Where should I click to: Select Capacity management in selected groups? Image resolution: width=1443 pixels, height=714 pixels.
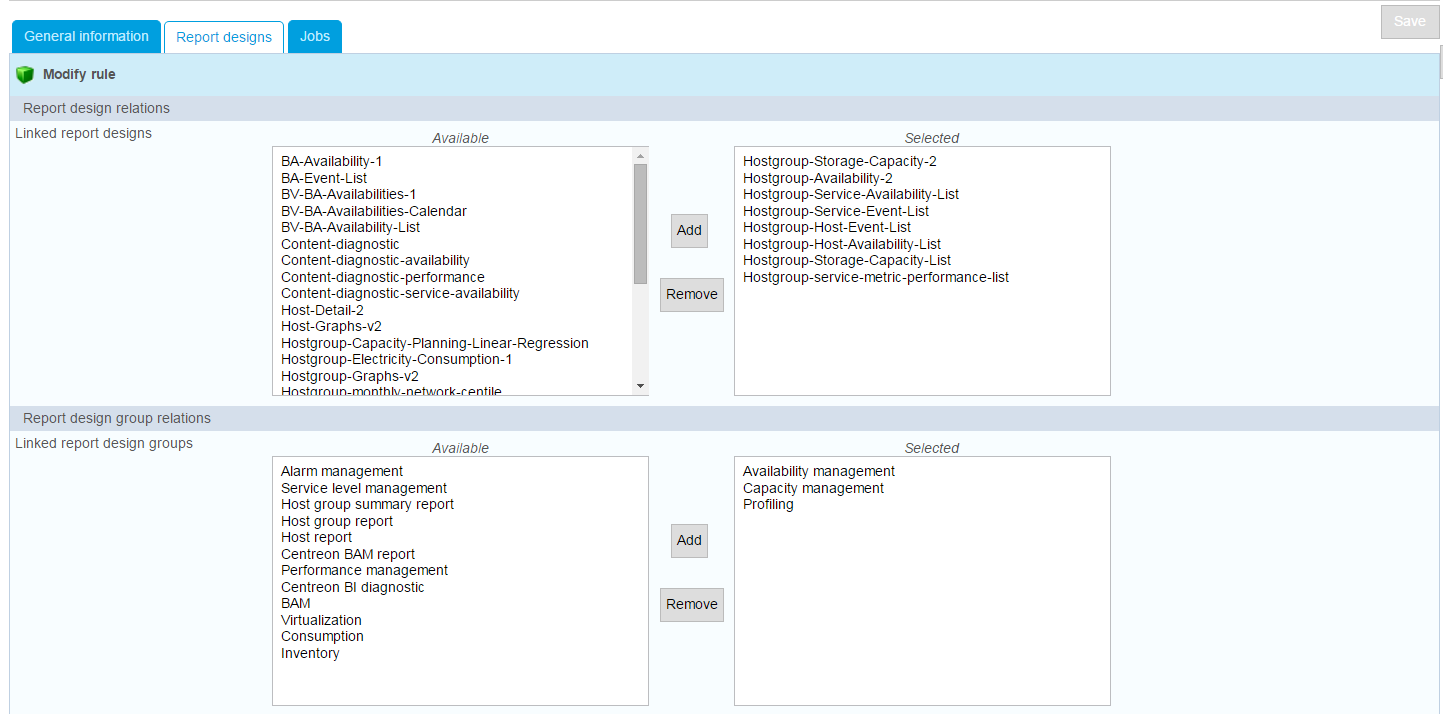813,488
